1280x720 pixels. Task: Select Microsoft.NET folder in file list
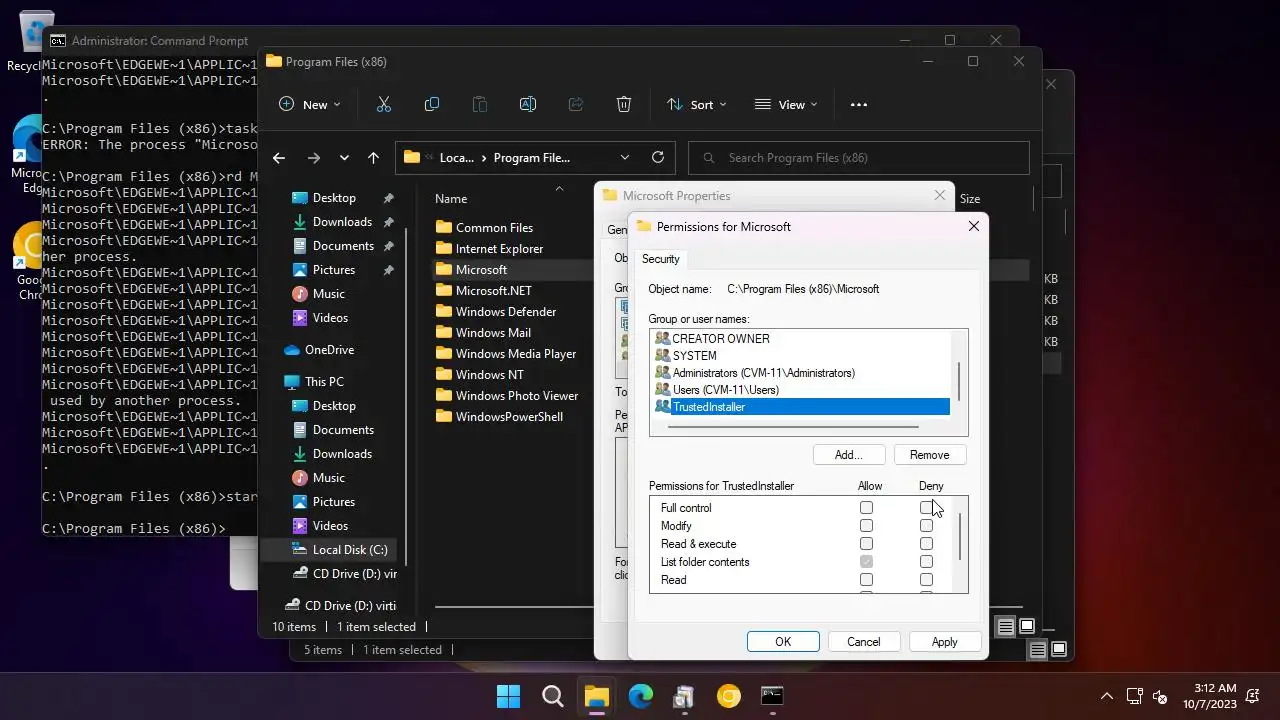pos(493,290)
